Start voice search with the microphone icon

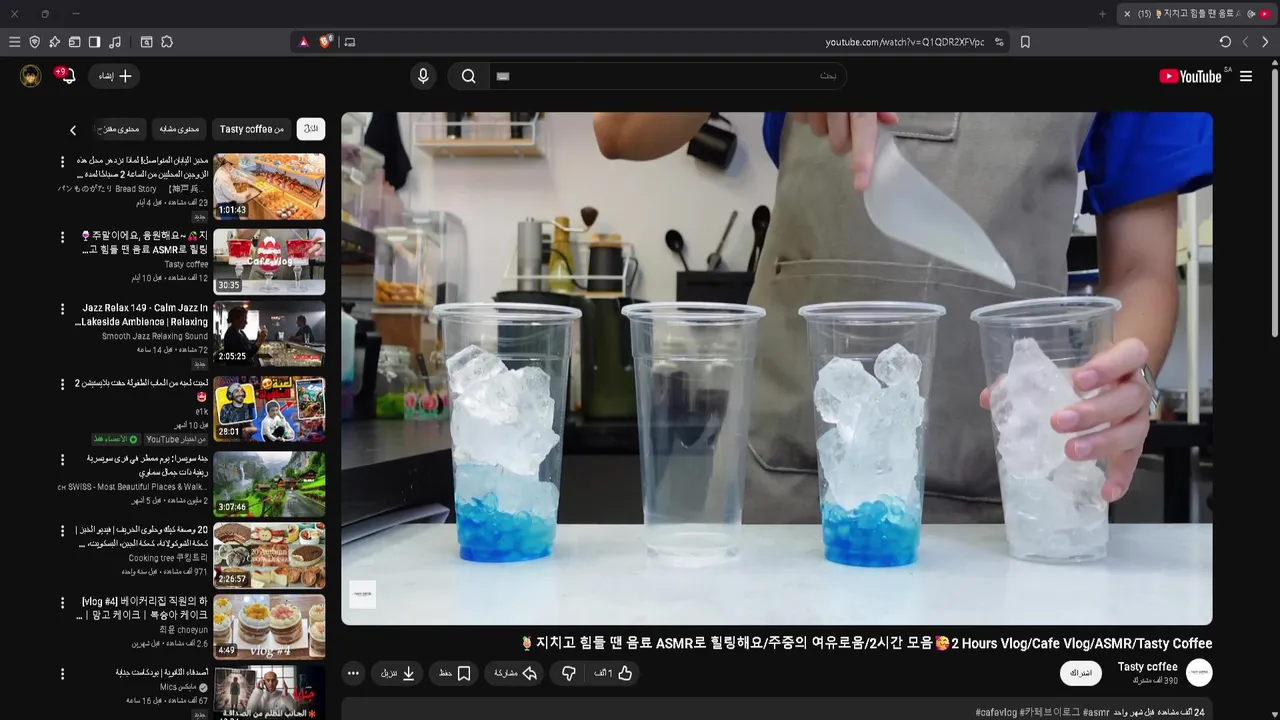click(423, 76)
